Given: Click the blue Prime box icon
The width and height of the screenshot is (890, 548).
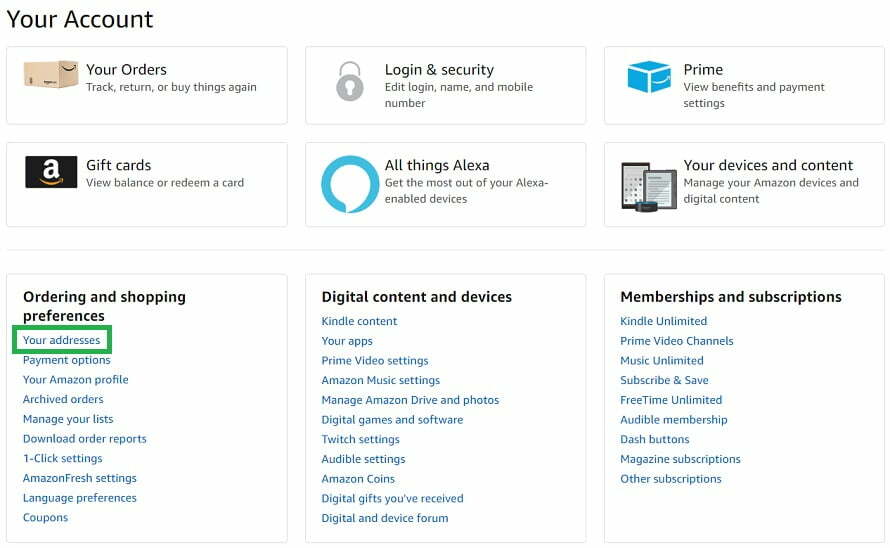Looking at the screenshot, I should 649,77.
